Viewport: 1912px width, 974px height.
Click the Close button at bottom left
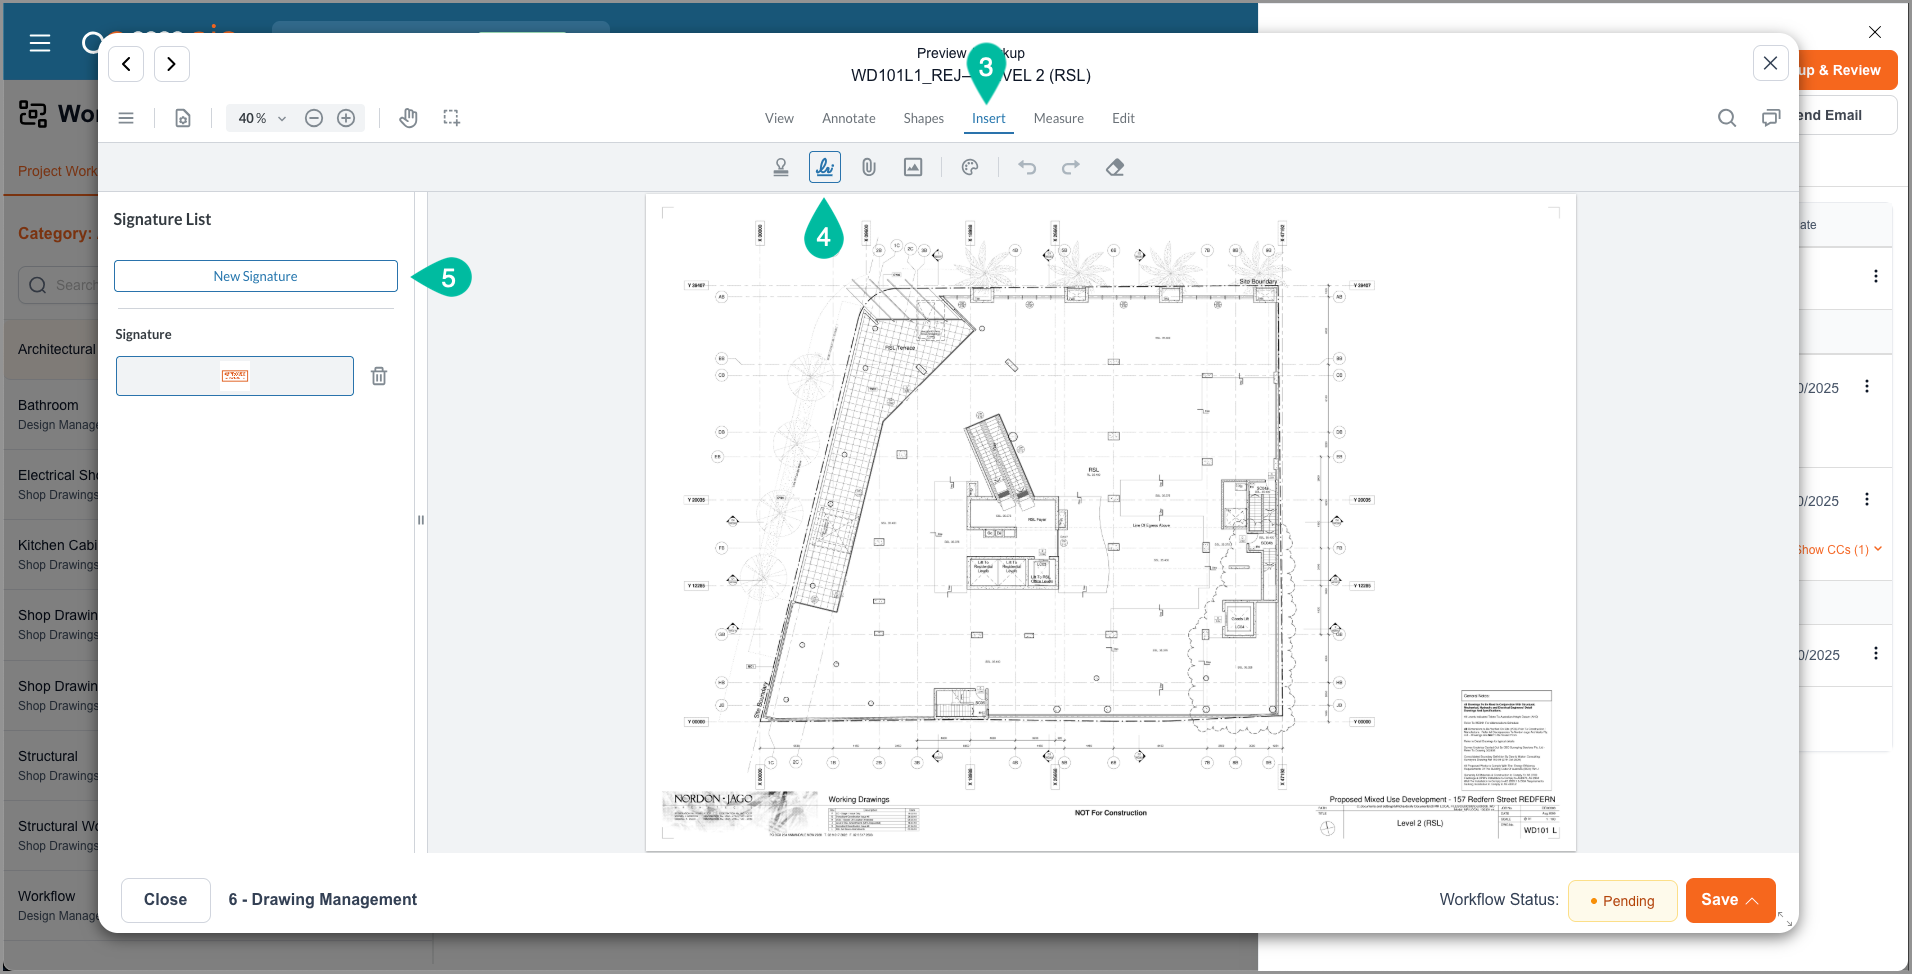click(166, 900)
